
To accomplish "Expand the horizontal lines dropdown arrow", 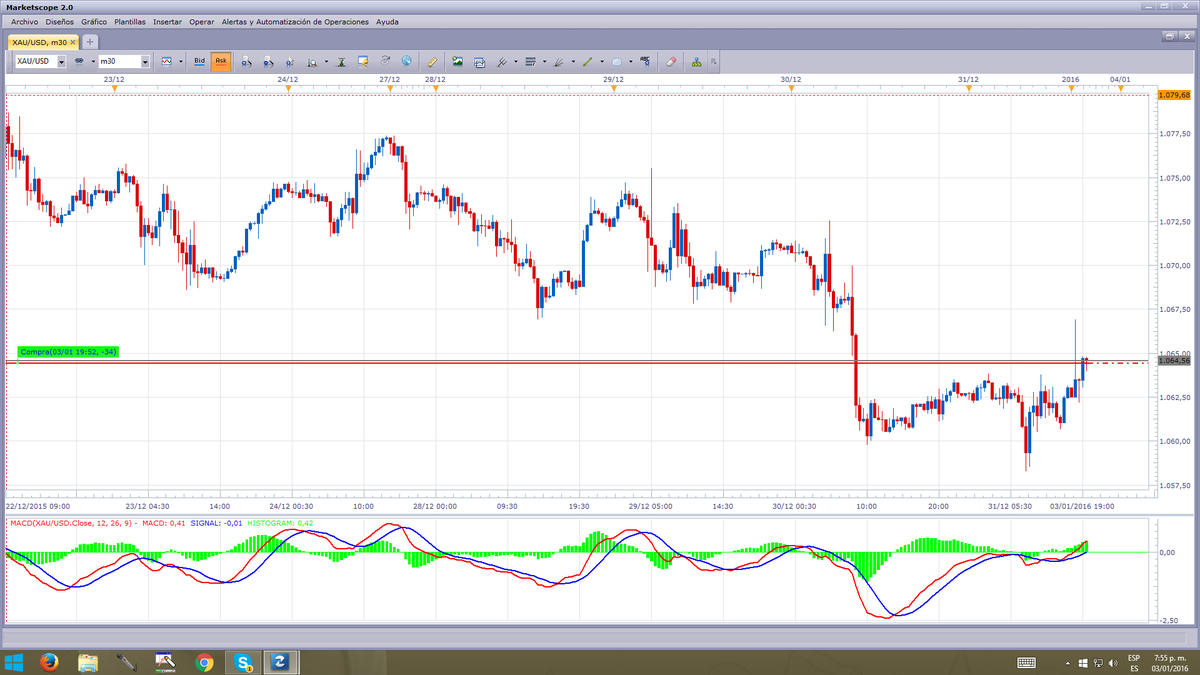I will coord(544,62).
